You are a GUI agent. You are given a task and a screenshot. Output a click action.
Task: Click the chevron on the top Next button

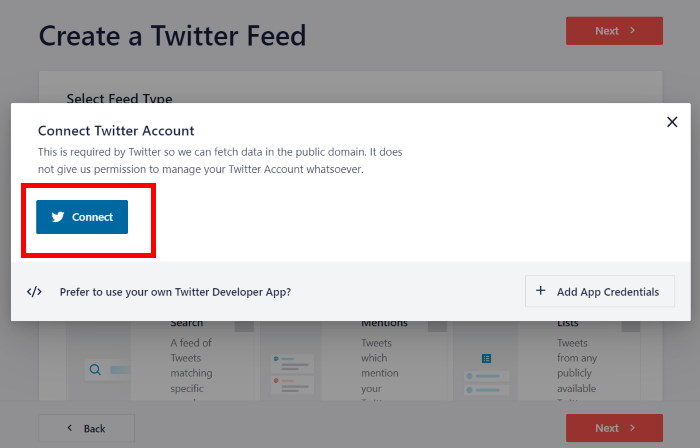(632, 30)
